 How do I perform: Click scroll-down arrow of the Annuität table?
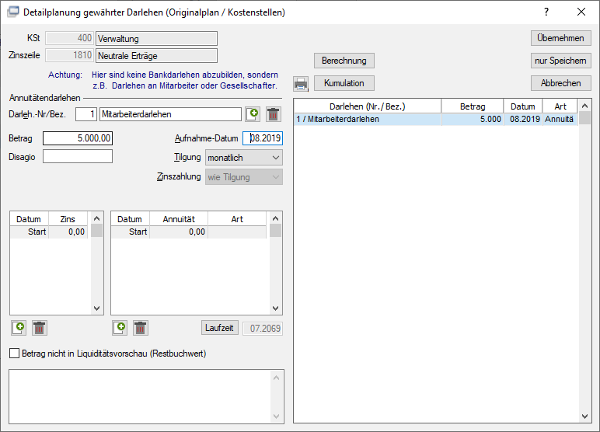click(275, 308)
